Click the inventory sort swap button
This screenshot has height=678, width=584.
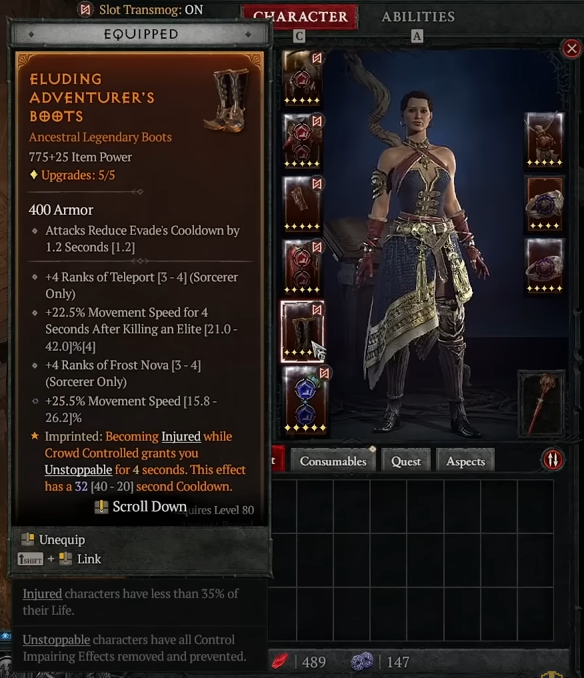[553, 460]
